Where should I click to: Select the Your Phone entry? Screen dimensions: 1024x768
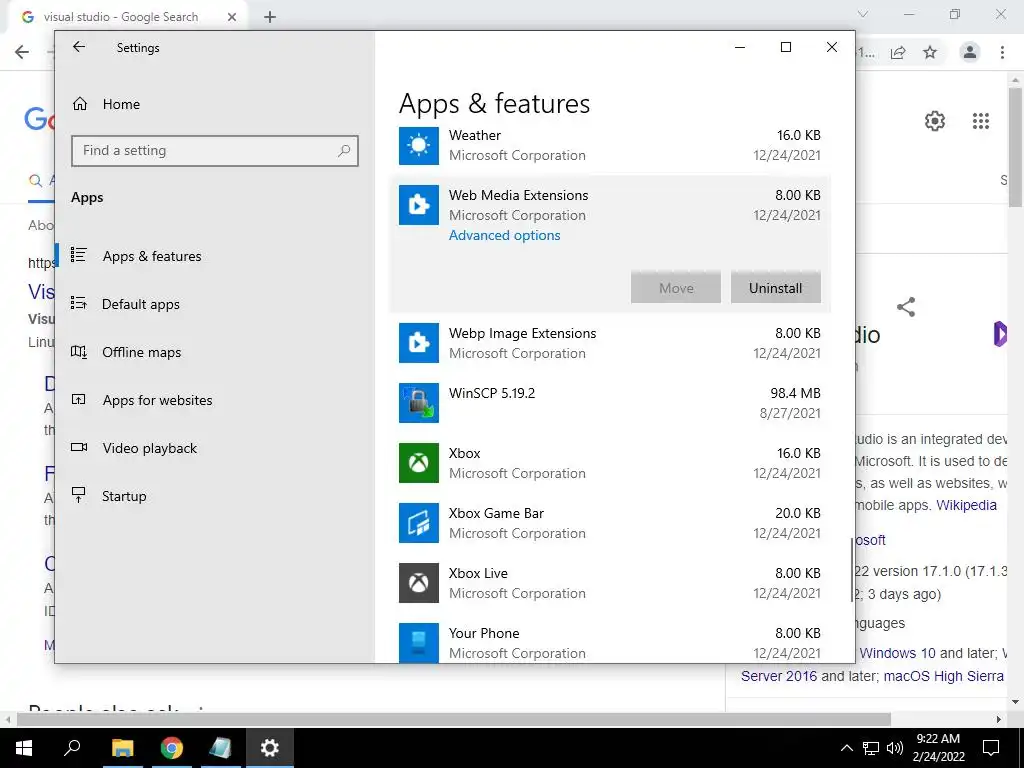point(609,643)
